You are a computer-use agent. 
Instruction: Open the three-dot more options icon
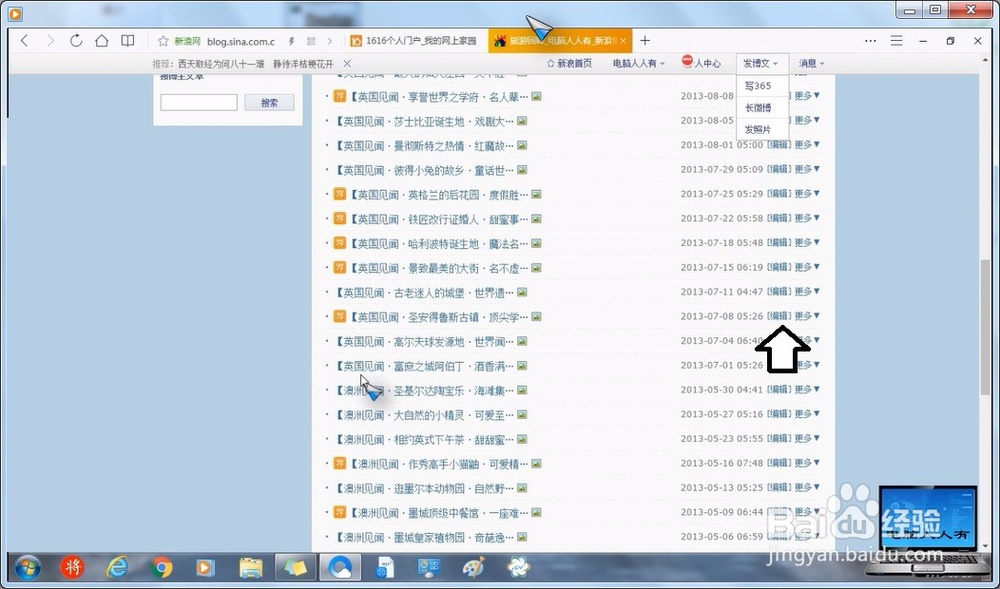click(871, 41)
